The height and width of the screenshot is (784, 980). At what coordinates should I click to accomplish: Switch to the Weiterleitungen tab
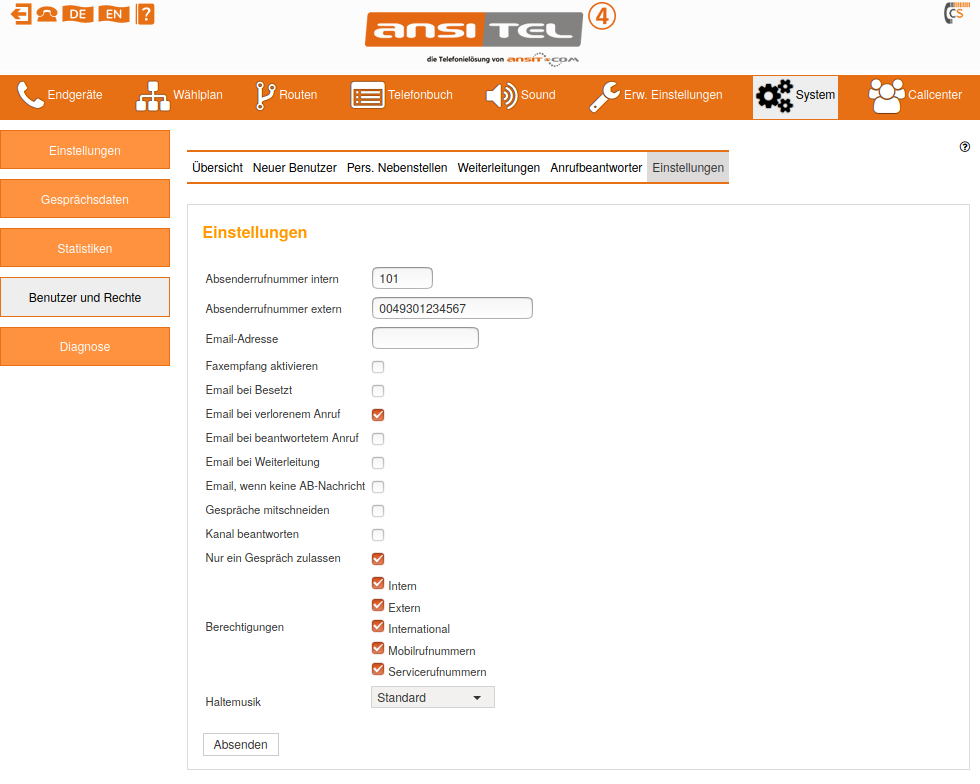click(x=498, y=168)
